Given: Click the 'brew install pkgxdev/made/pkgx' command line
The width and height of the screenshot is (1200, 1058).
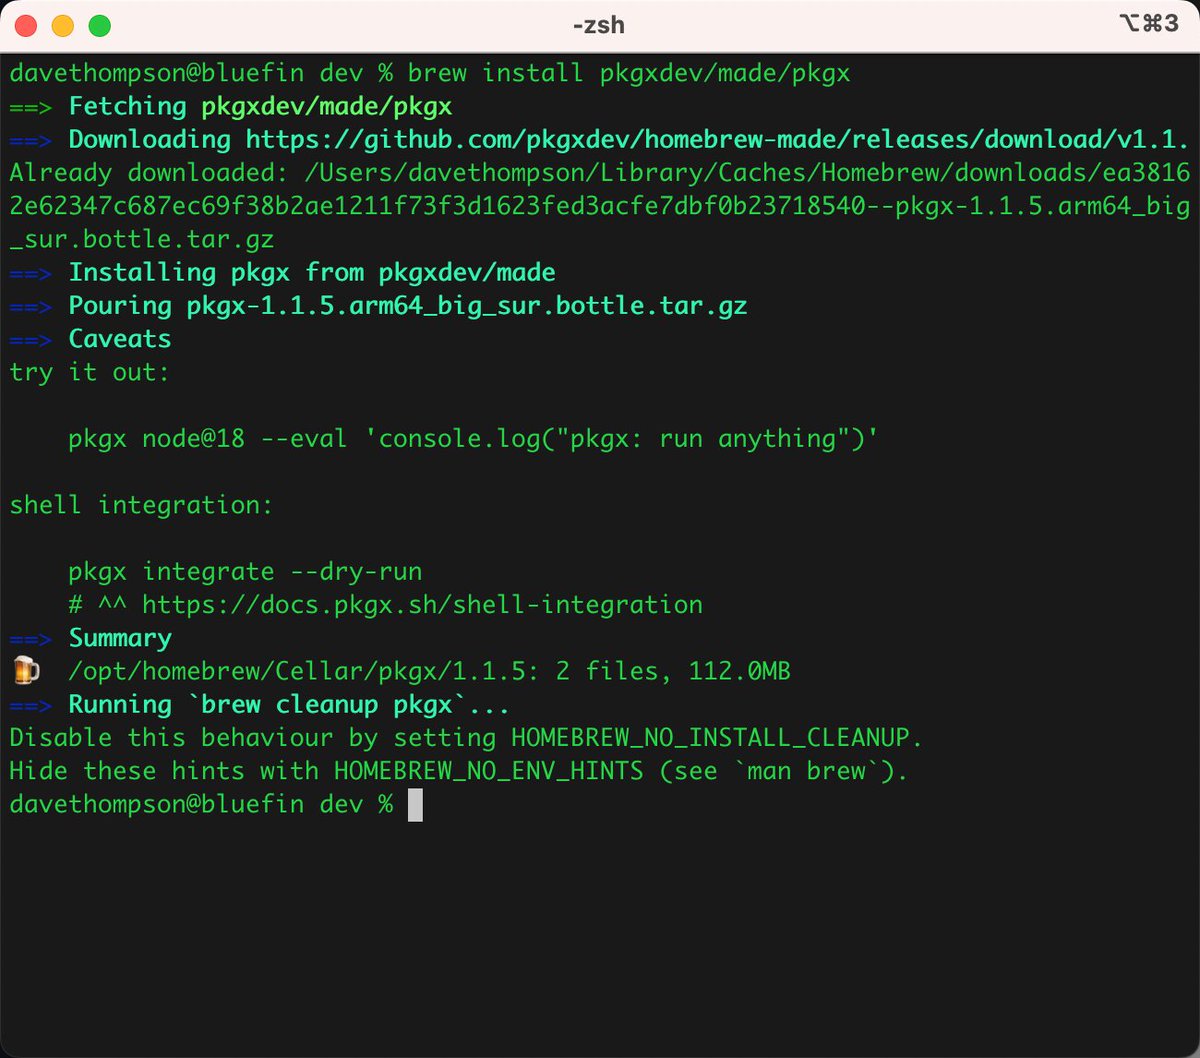Looking at the screenshot, I should coord(629,74).
